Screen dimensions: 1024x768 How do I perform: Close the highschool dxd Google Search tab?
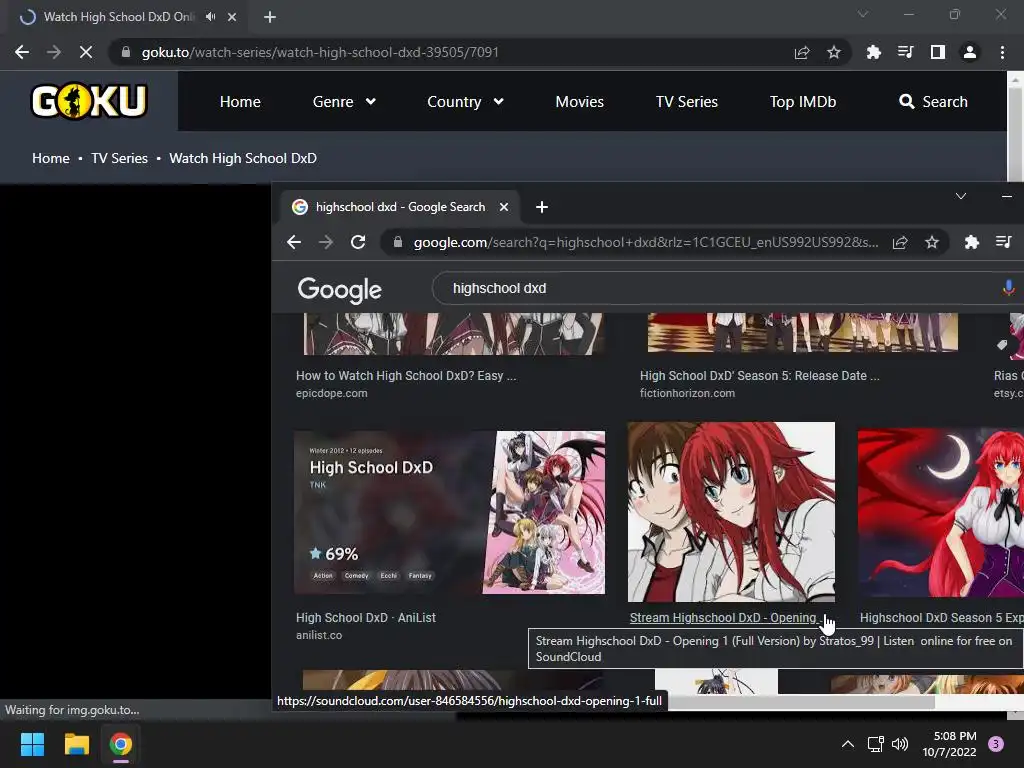504,207
